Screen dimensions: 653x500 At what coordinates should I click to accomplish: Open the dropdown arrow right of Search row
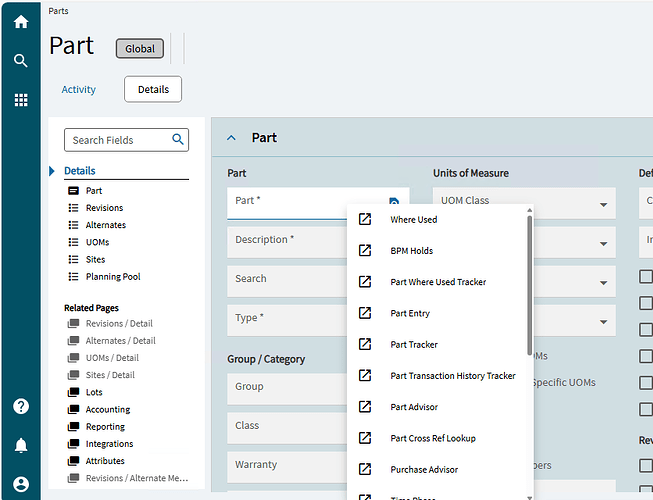[603, 283]
